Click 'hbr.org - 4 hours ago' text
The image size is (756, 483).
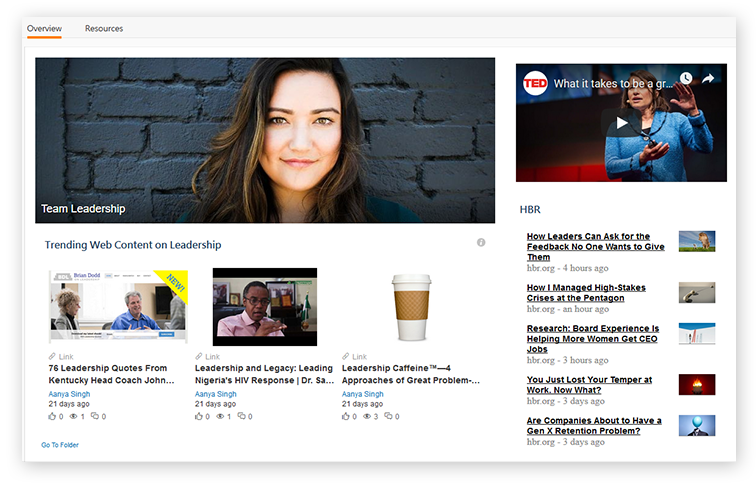pos(567,268)
